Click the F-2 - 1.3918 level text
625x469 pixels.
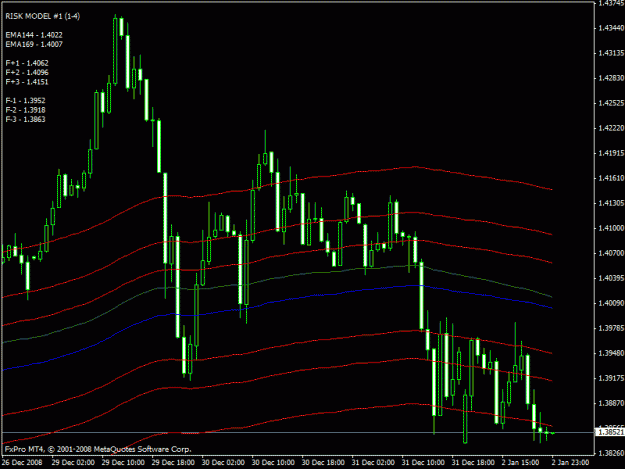26,110
